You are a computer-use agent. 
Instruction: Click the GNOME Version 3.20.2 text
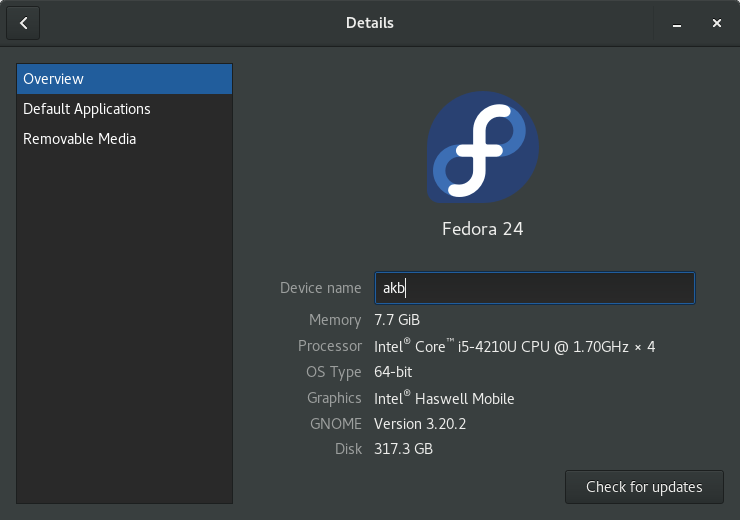point(420,424)
